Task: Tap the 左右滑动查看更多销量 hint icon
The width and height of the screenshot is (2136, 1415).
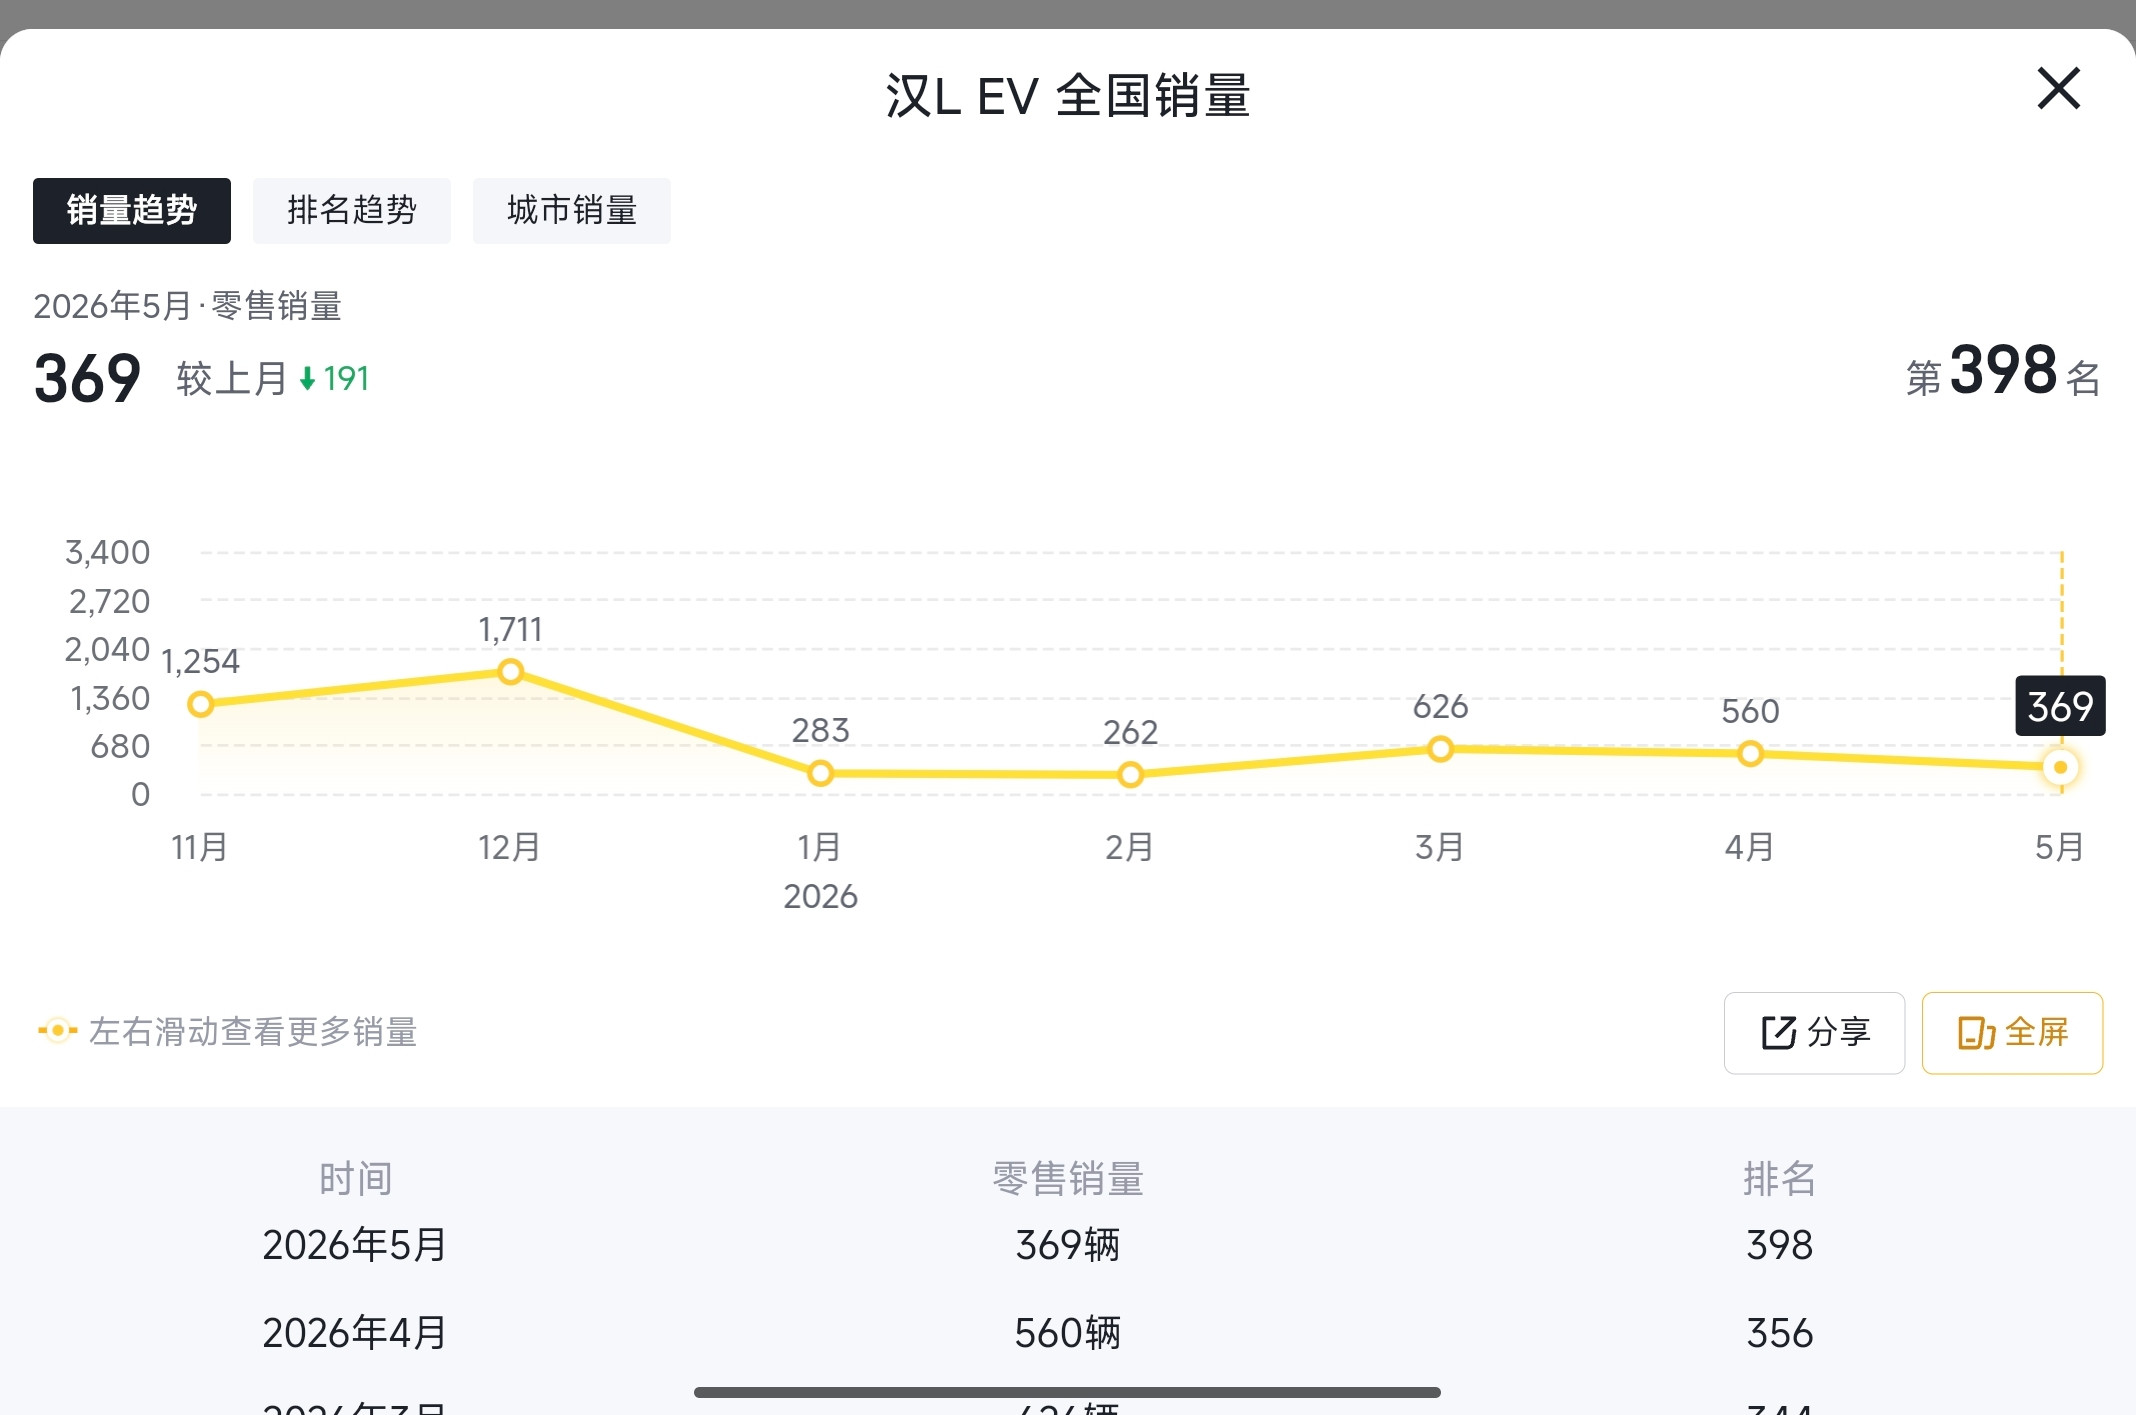Action: [57, 1030]
